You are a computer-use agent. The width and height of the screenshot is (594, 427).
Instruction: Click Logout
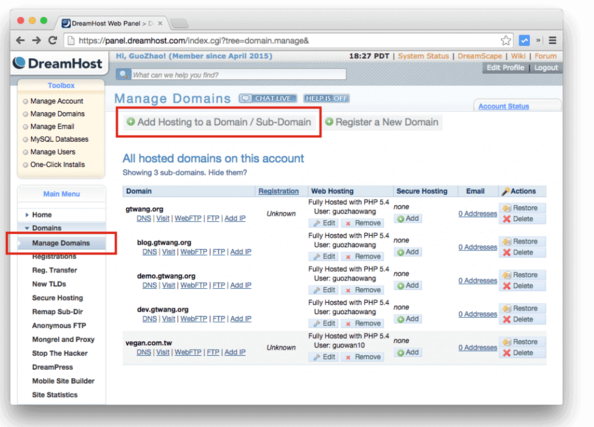click(x=546, y=68)
